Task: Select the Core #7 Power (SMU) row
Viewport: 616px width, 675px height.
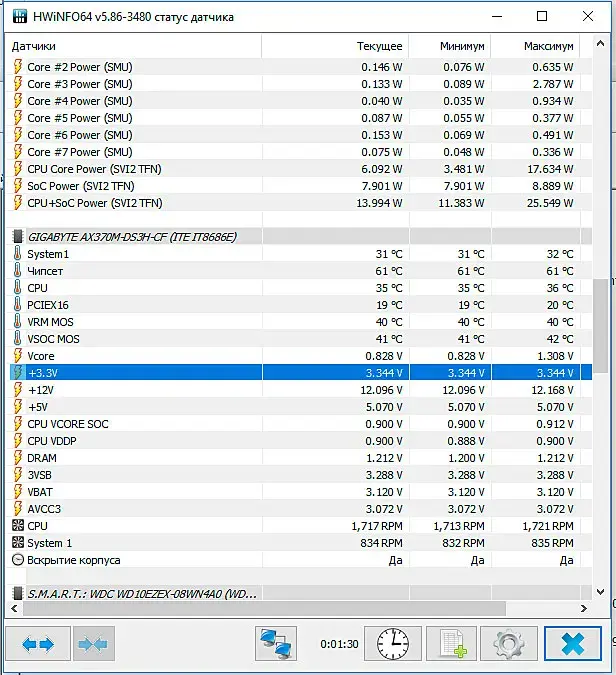Action: pyautogui.click(x=299, y=152)
